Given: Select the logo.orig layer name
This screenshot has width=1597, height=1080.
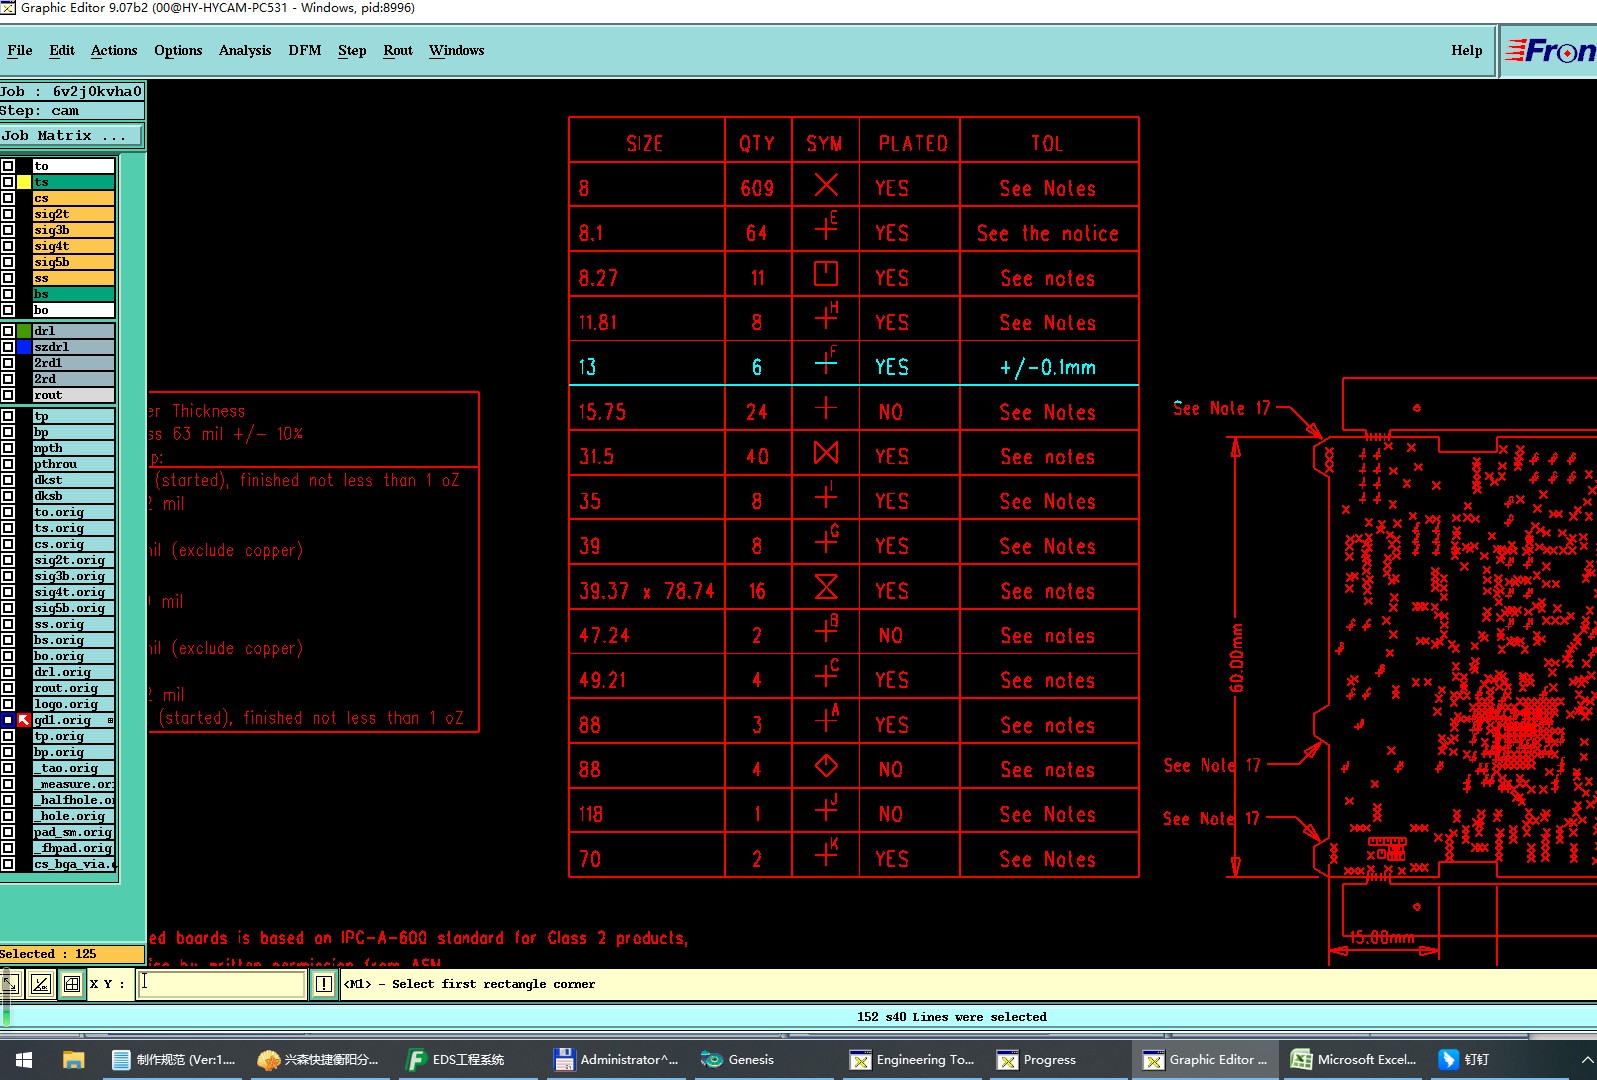Looking at the screenshot, I should 74,704.
